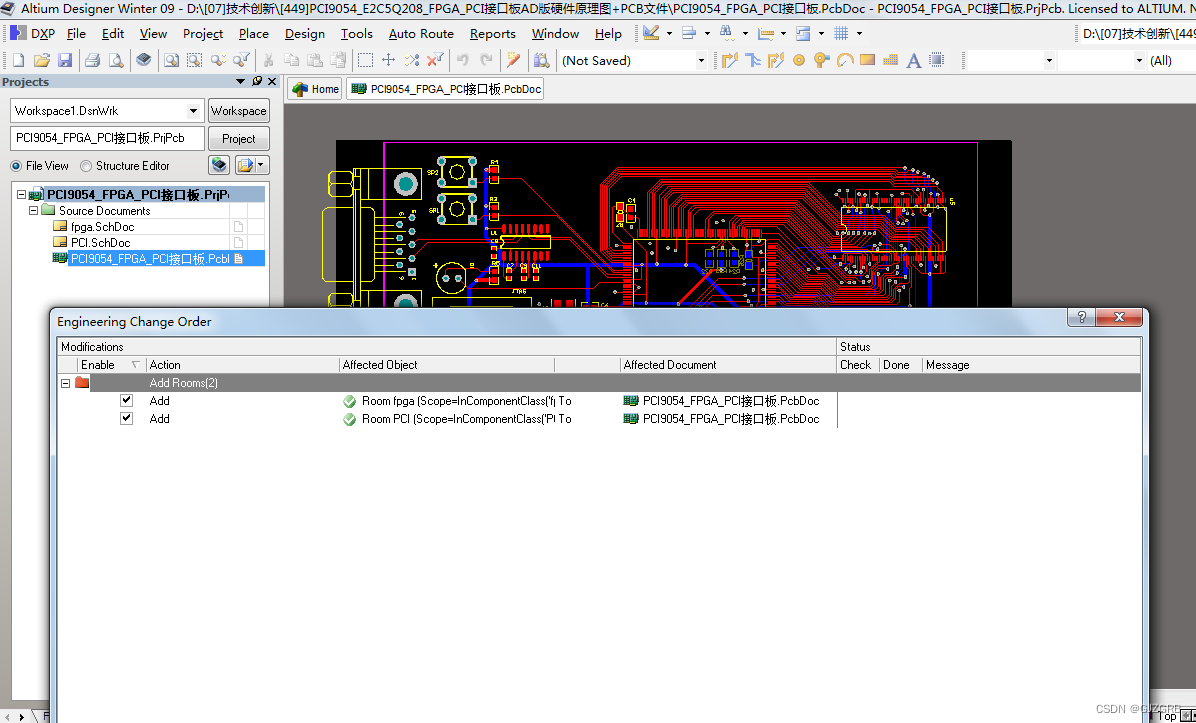Image resolution: width=1196 pixels, height=723 pixels.
Task: Select fpga.SchDoc in the project tree
Action: (x=100, y=226)
